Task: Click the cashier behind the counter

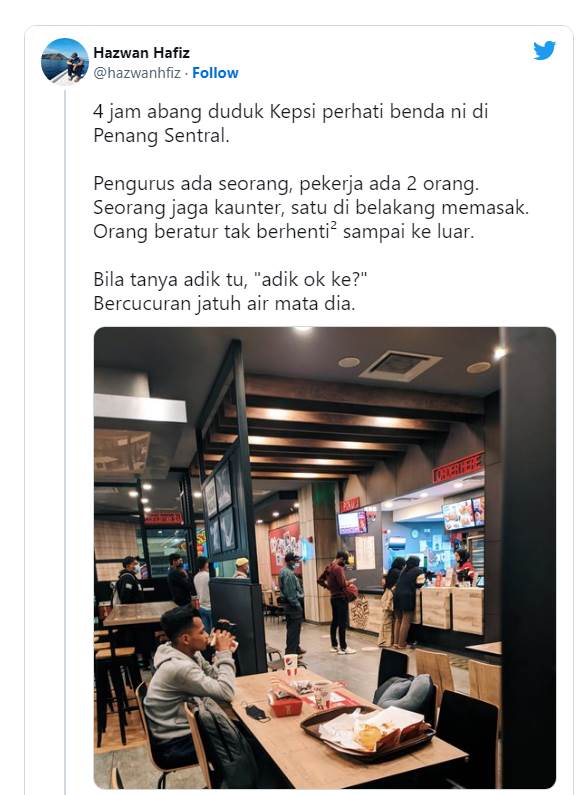Action: (x=464, y=566)
